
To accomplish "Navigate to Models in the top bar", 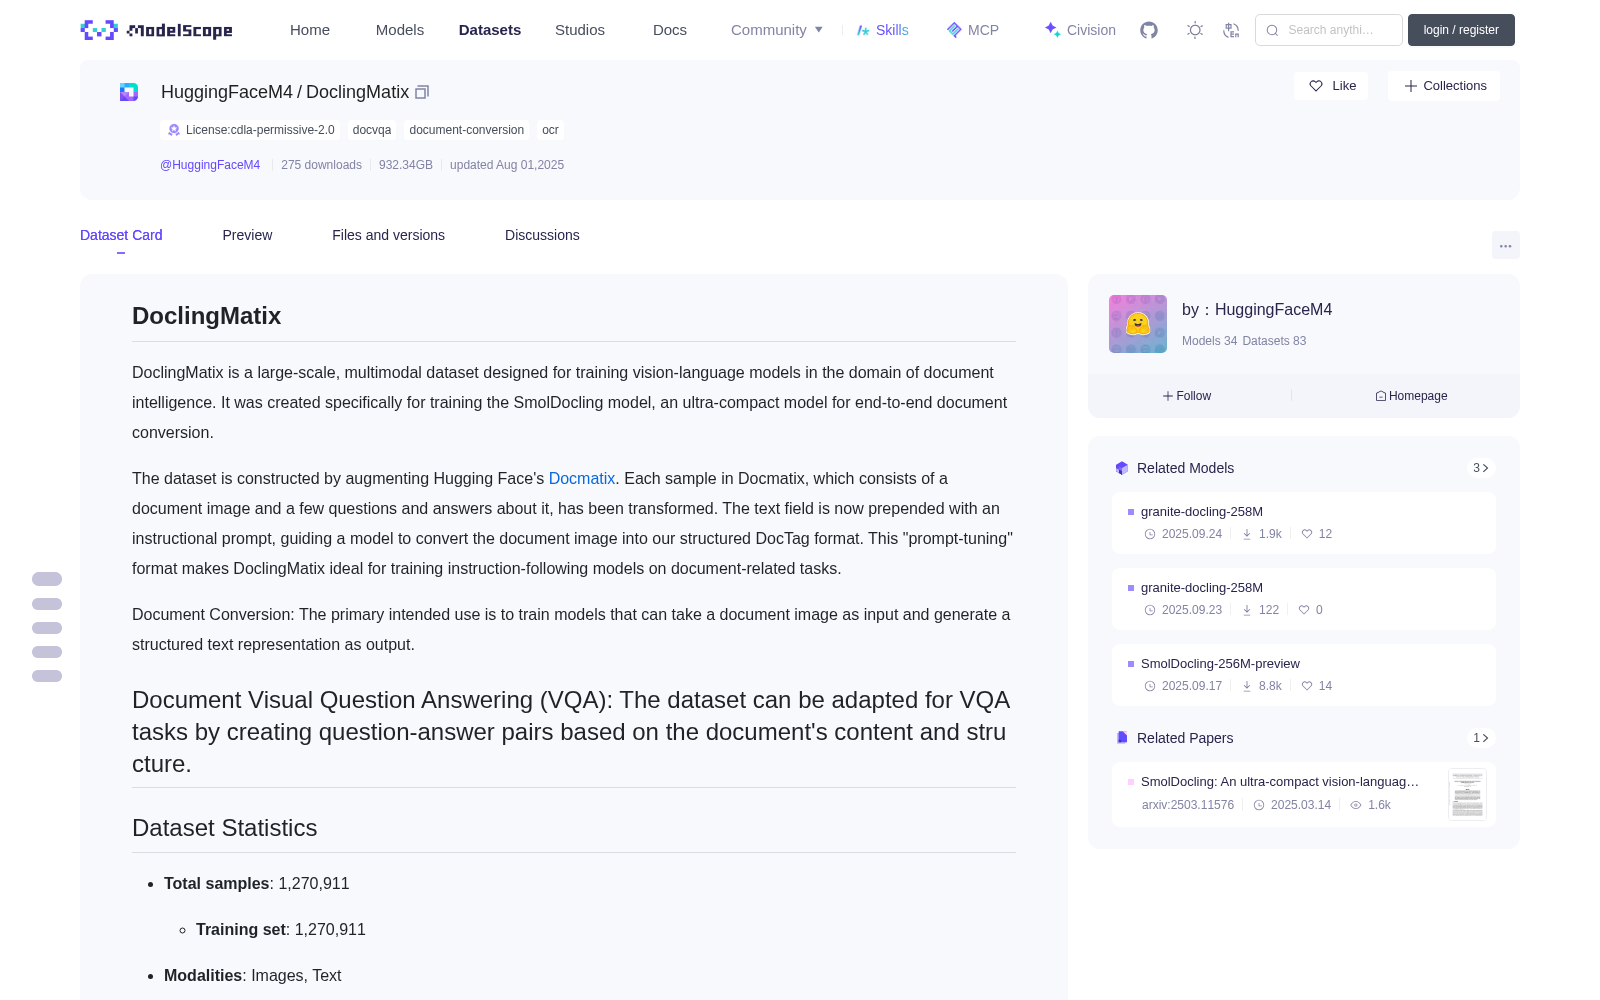I will (x=400, y=30).
